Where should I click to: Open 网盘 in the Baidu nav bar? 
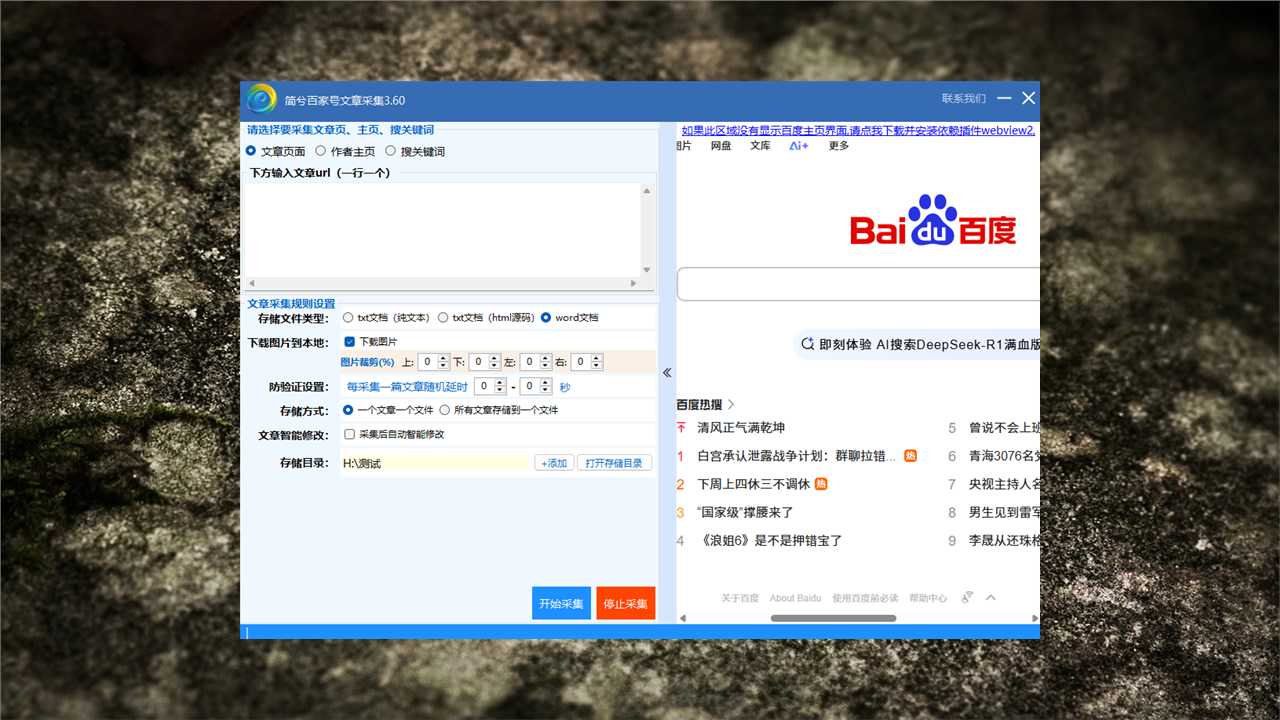point(721,146)
